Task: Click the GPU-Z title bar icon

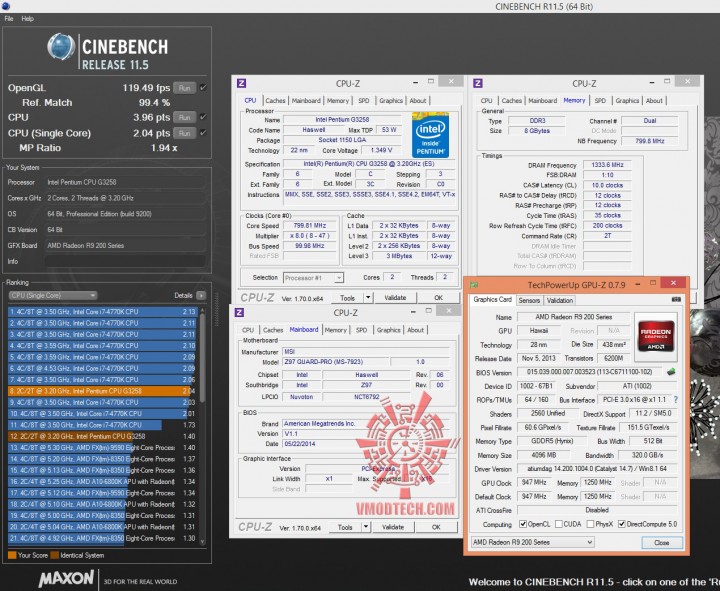Action: click(x=474, y=285)
